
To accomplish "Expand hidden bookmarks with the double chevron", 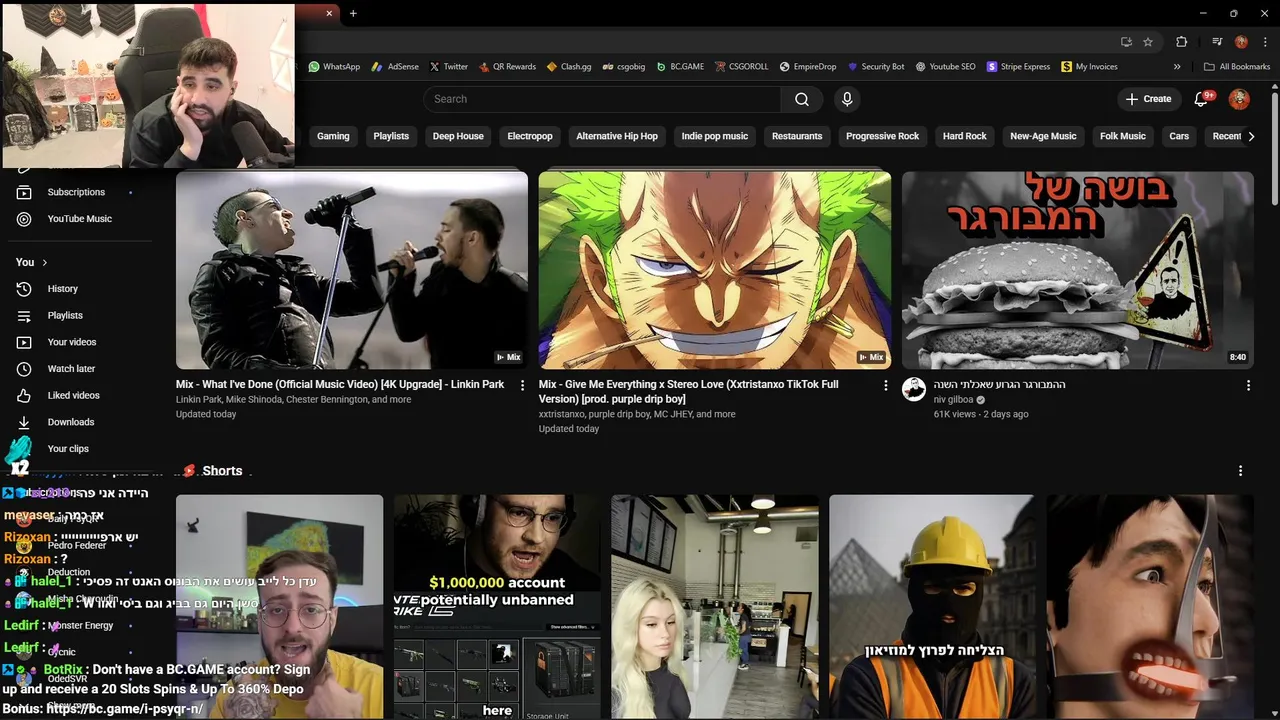I will [x=1177, y=67].
